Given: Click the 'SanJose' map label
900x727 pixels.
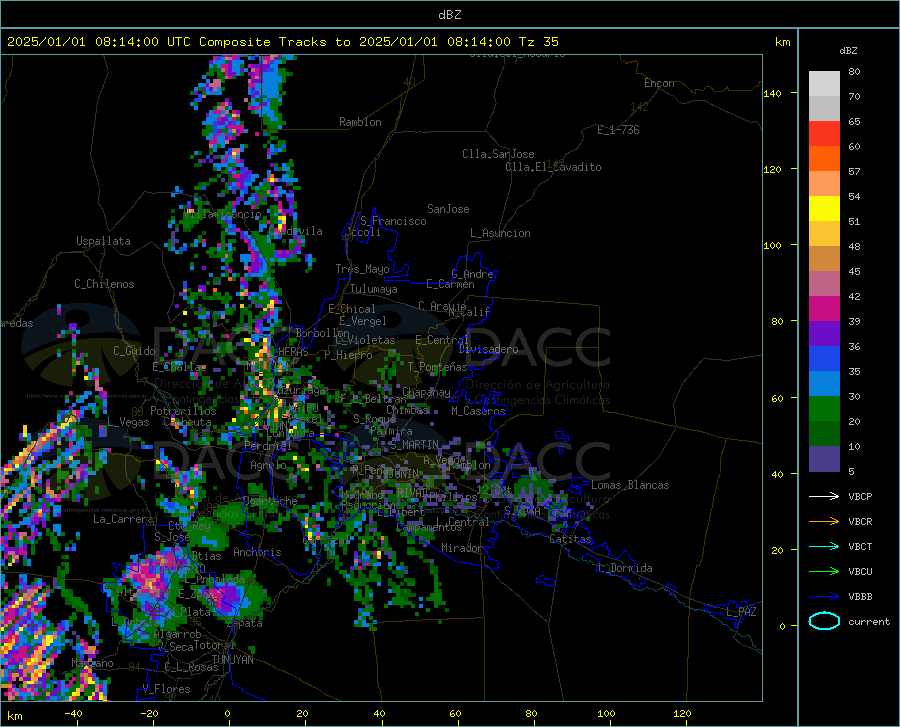Looking at the screenshot, I should tap(448, 209).
